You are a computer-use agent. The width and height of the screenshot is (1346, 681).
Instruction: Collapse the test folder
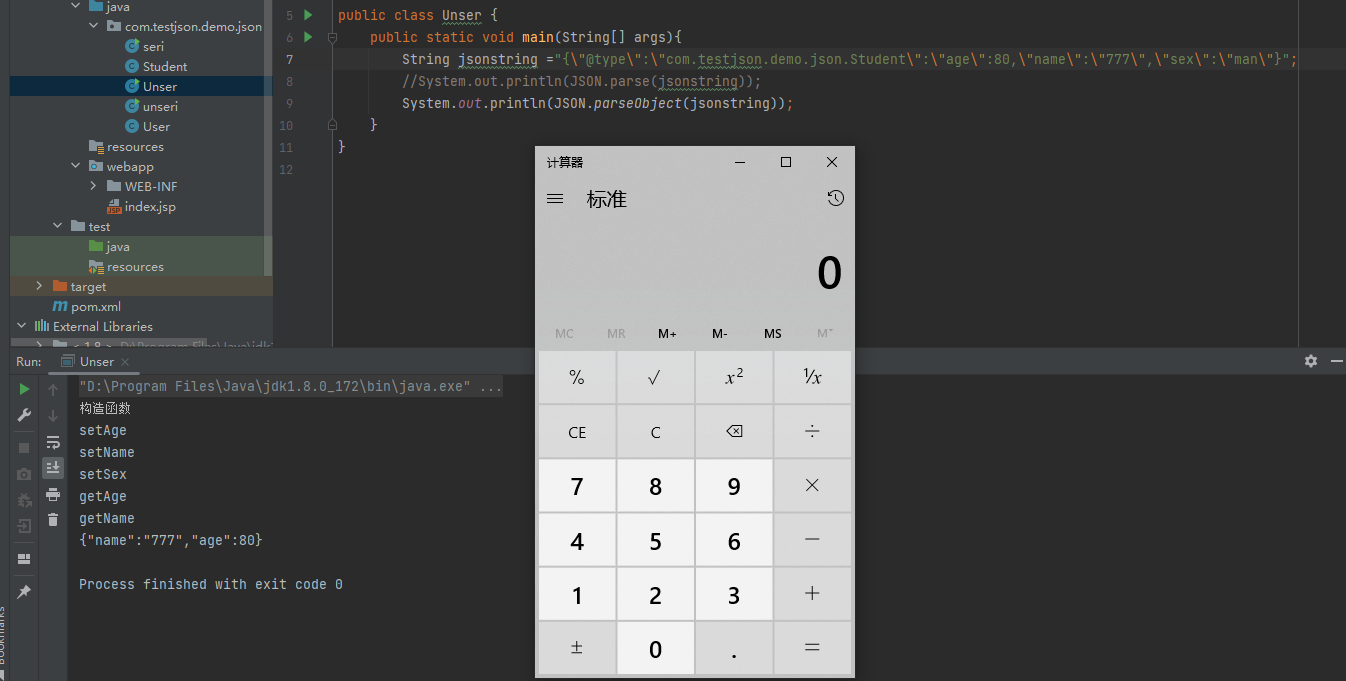(x=57, y=226)
